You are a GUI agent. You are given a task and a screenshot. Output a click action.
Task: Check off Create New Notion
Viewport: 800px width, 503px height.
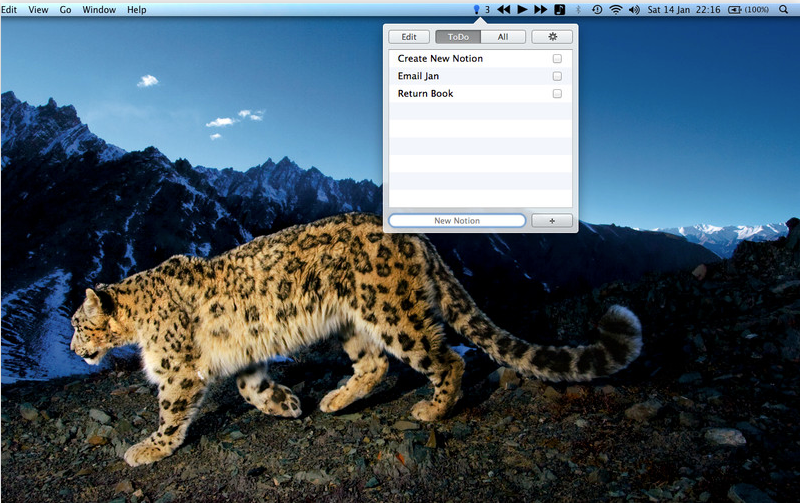557,59
